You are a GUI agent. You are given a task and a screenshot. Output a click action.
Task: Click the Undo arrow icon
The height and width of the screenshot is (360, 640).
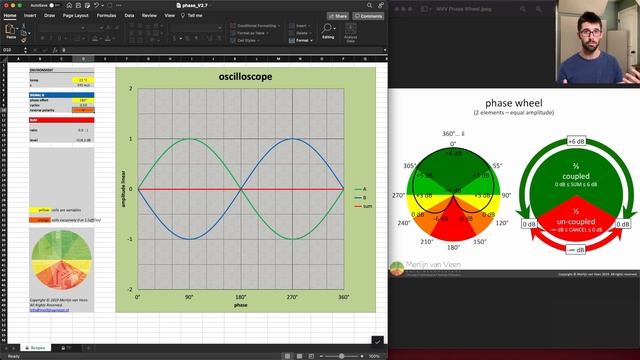click(96, 6)
